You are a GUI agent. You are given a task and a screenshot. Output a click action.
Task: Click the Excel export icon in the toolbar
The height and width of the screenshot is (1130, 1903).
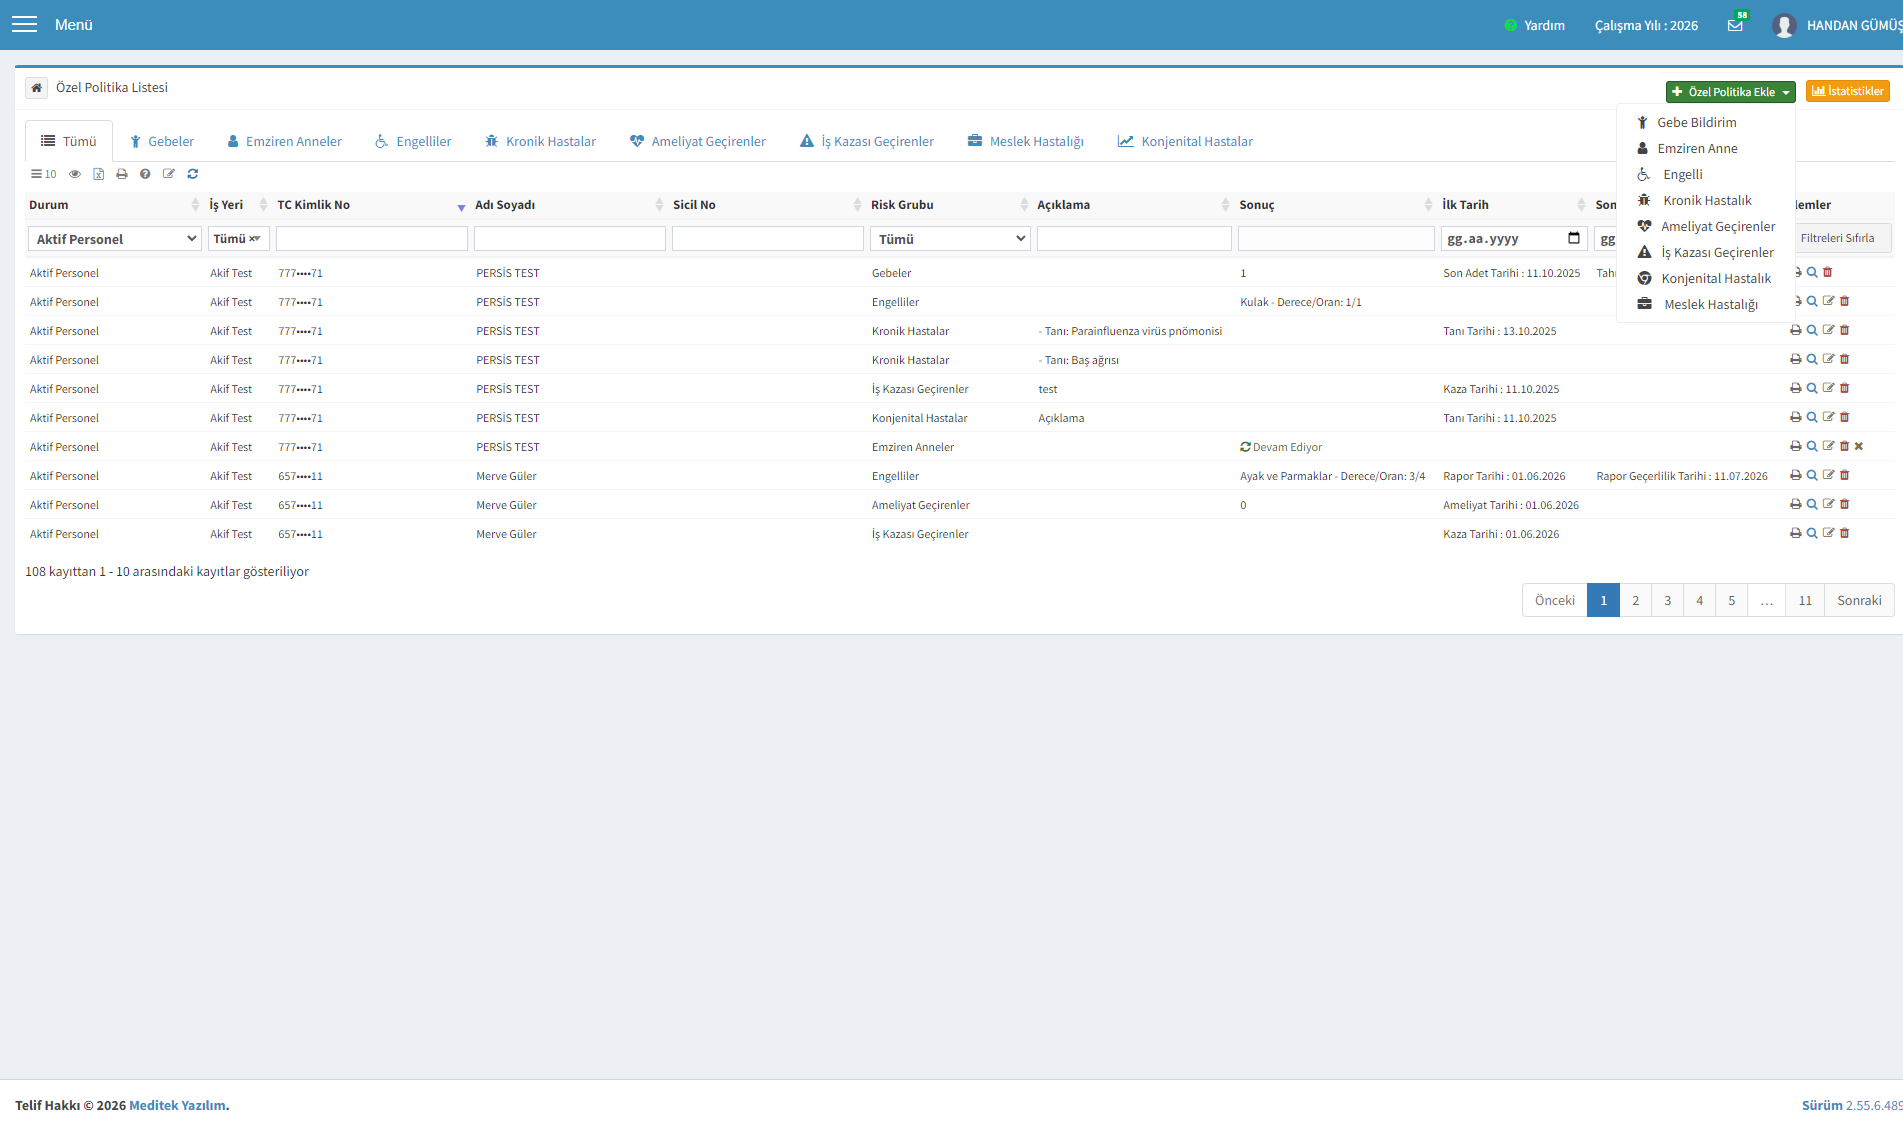98,174
